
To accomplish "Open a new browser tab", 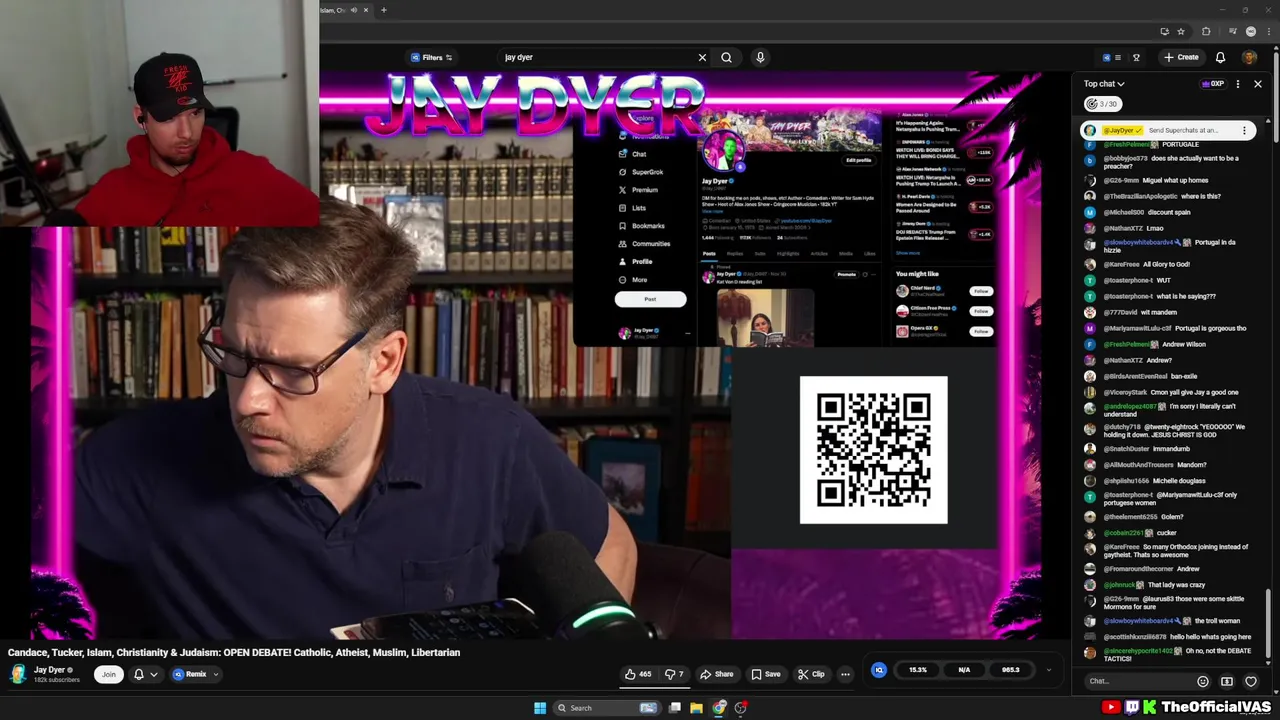I will click(383, 10).
